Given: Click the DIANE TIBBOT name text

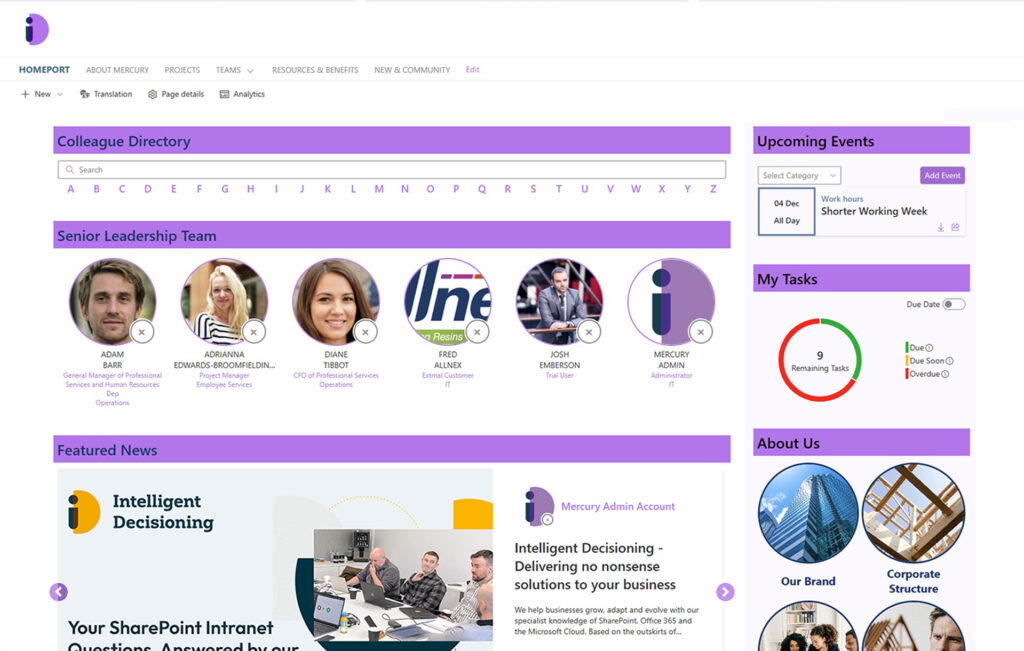Looking at the screenshot, I should 336,360.
